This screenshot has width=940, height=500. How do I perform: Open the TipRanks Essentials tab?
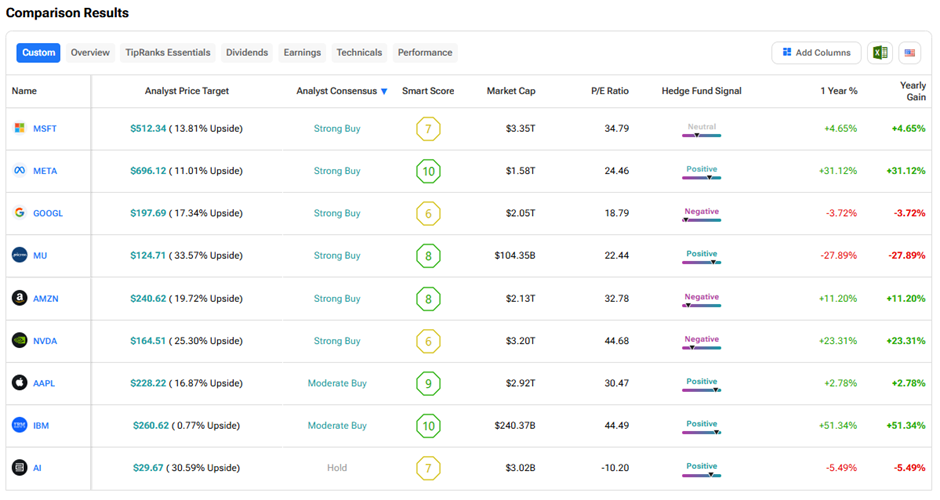click(168, 53)
